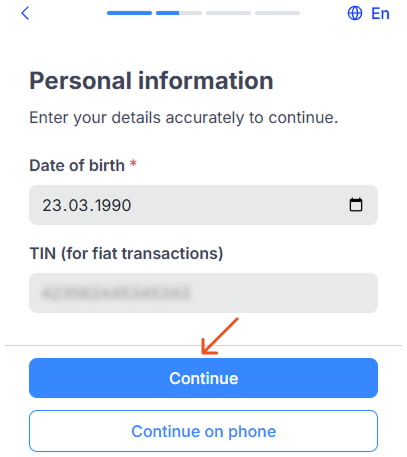Go back using the left chevron
407x457 pixels.
[25, 14]
